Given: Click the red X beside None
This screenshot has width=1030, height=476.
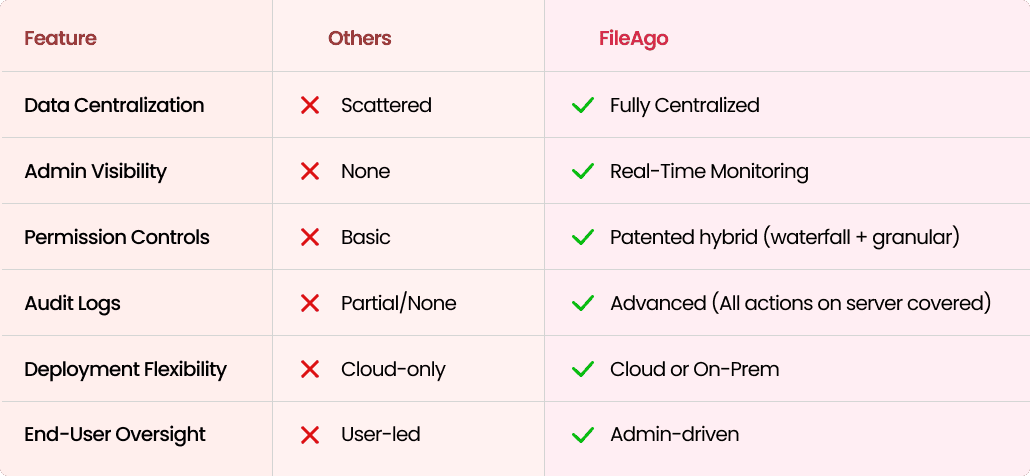Looking at the screenshot, I should [309, 171].
